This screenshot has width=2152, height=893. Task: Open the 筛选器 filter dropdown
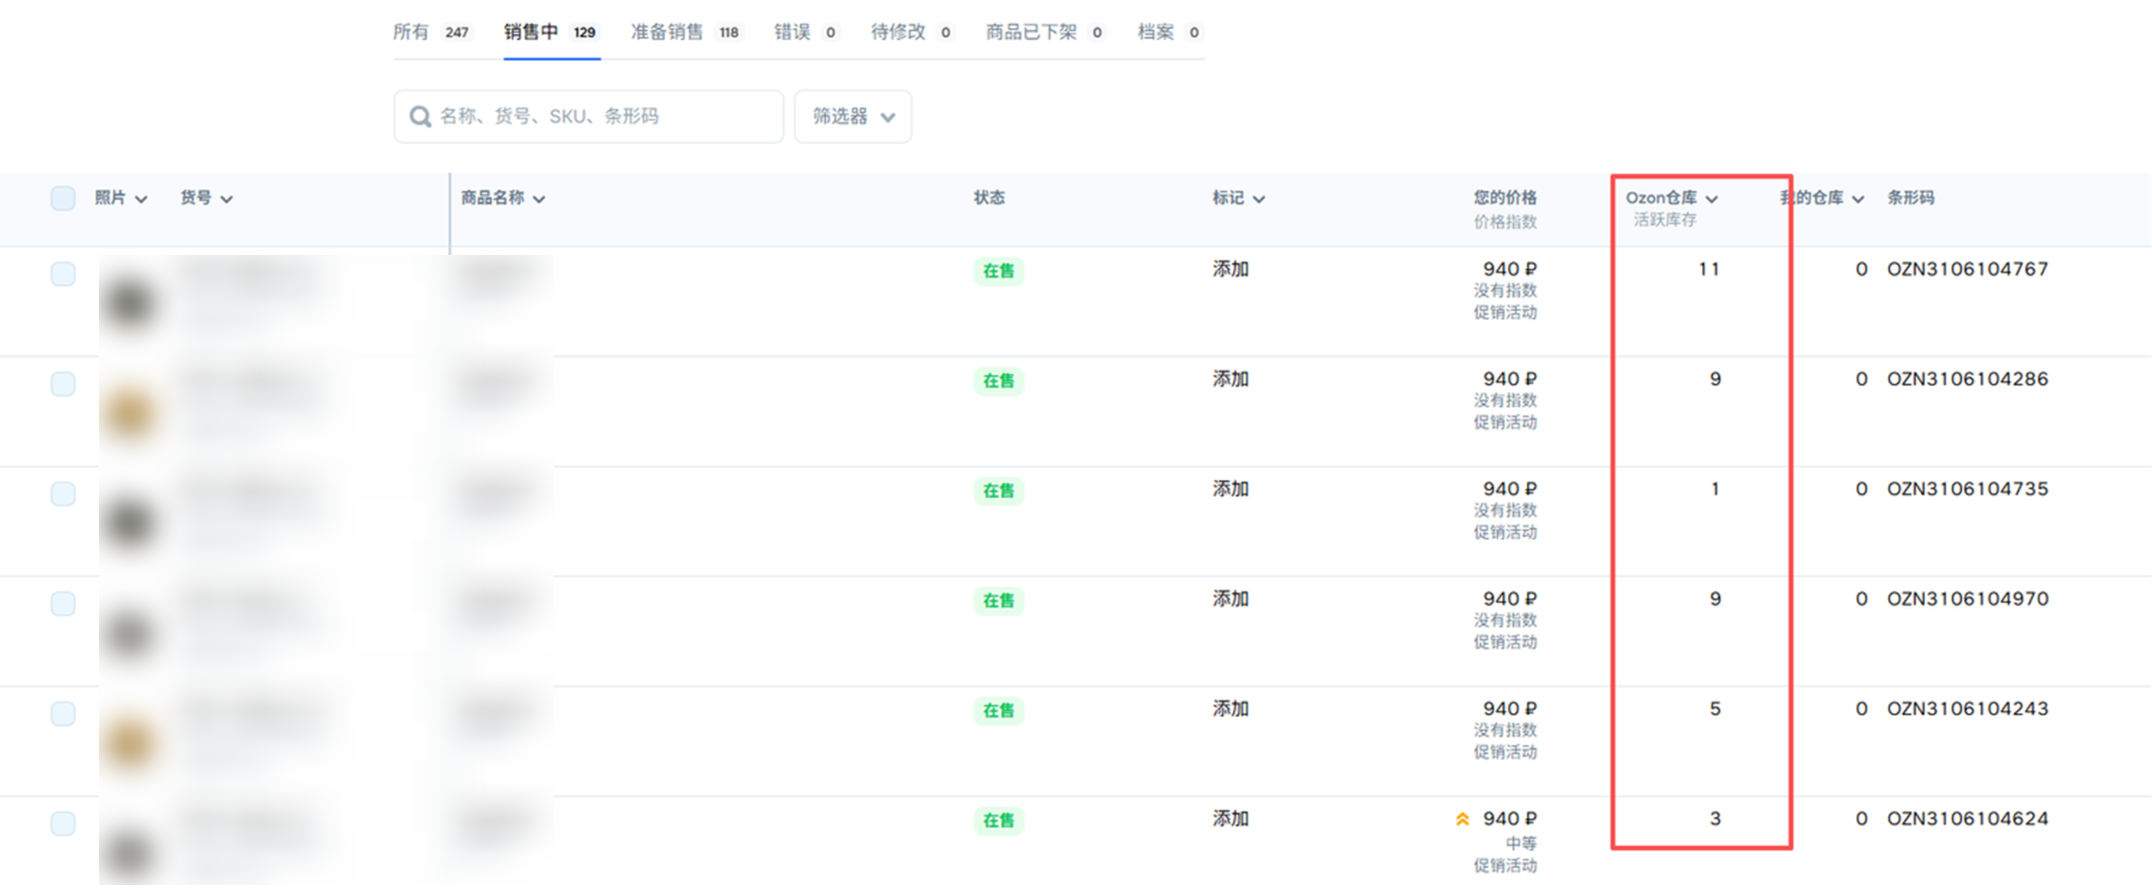pos(852,117)
